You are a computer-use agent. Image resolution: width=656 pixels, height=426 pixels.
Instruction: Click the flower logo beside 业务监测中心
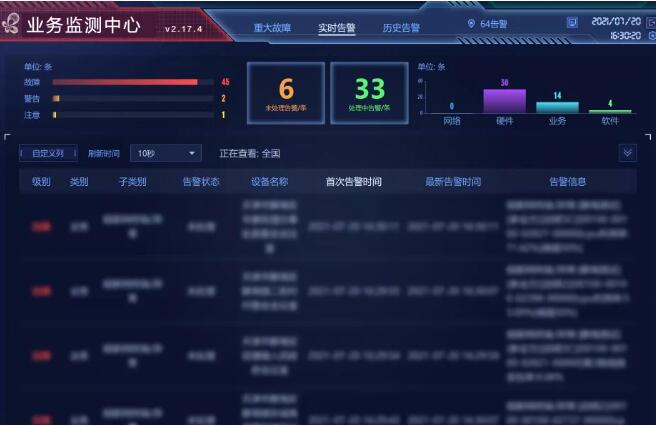click(x=10, y=24)
